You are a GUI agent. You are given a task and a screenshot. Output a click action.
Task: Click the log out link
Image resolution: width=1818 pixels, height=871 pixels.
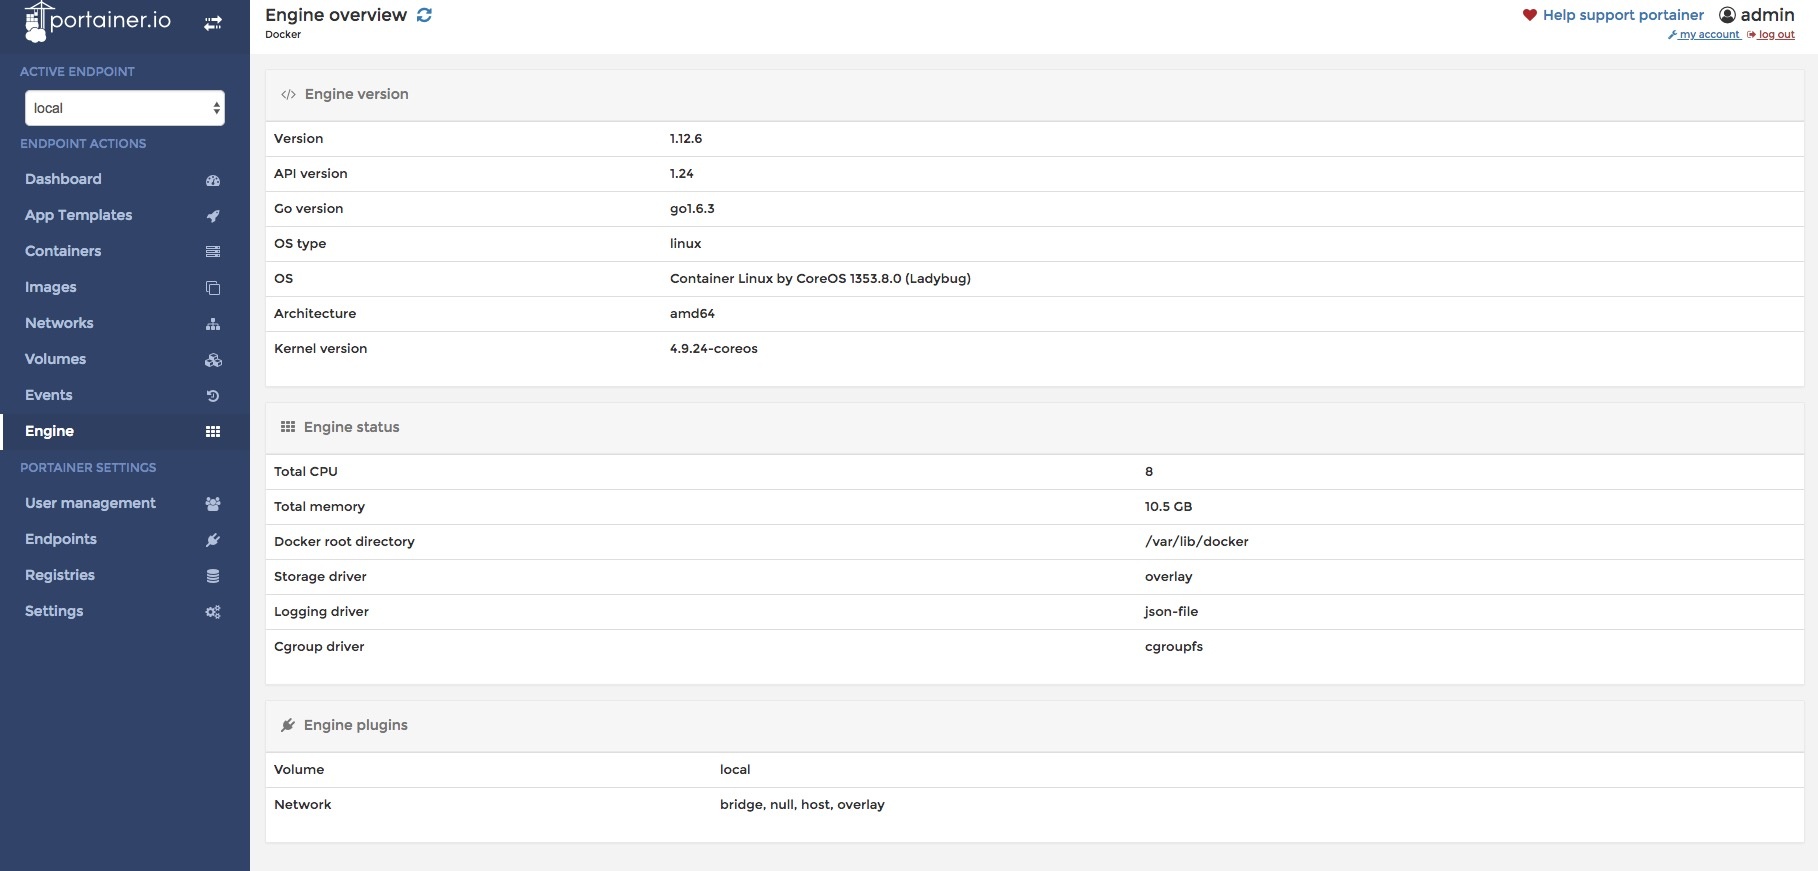coord(1775,35)
